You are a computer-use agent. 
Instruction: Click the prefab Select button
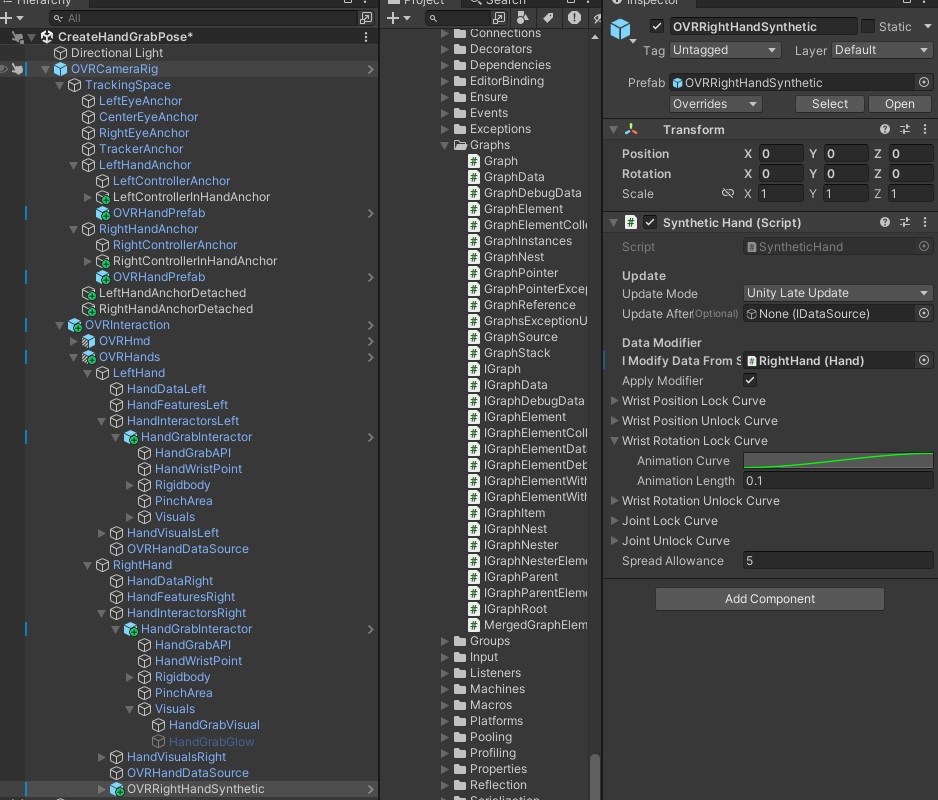(x=830, y=104)
